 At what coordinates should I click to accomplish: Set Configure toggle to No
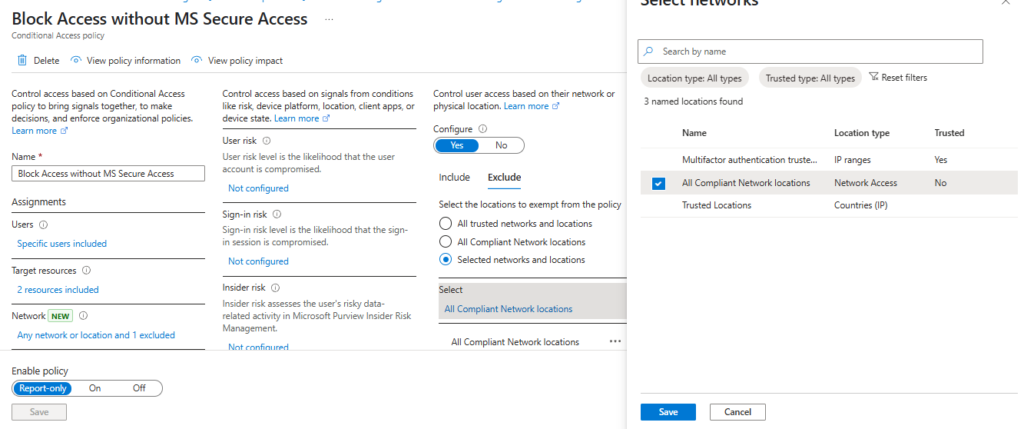pos(501,145)
